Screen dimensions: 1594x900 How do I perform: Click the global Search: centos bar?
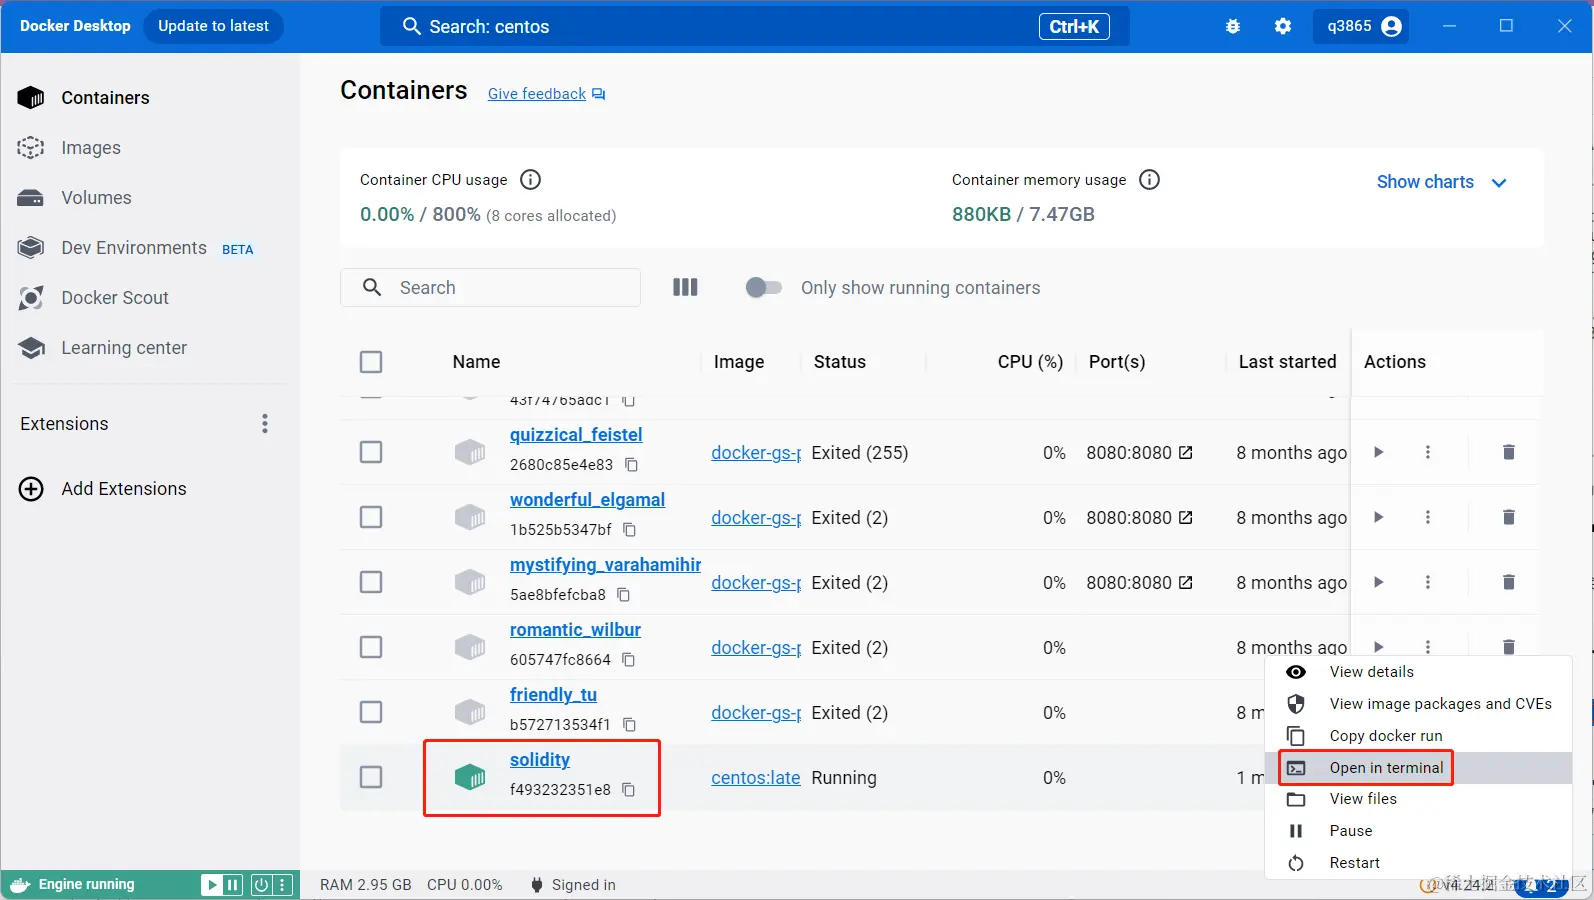tap(755, 27)
